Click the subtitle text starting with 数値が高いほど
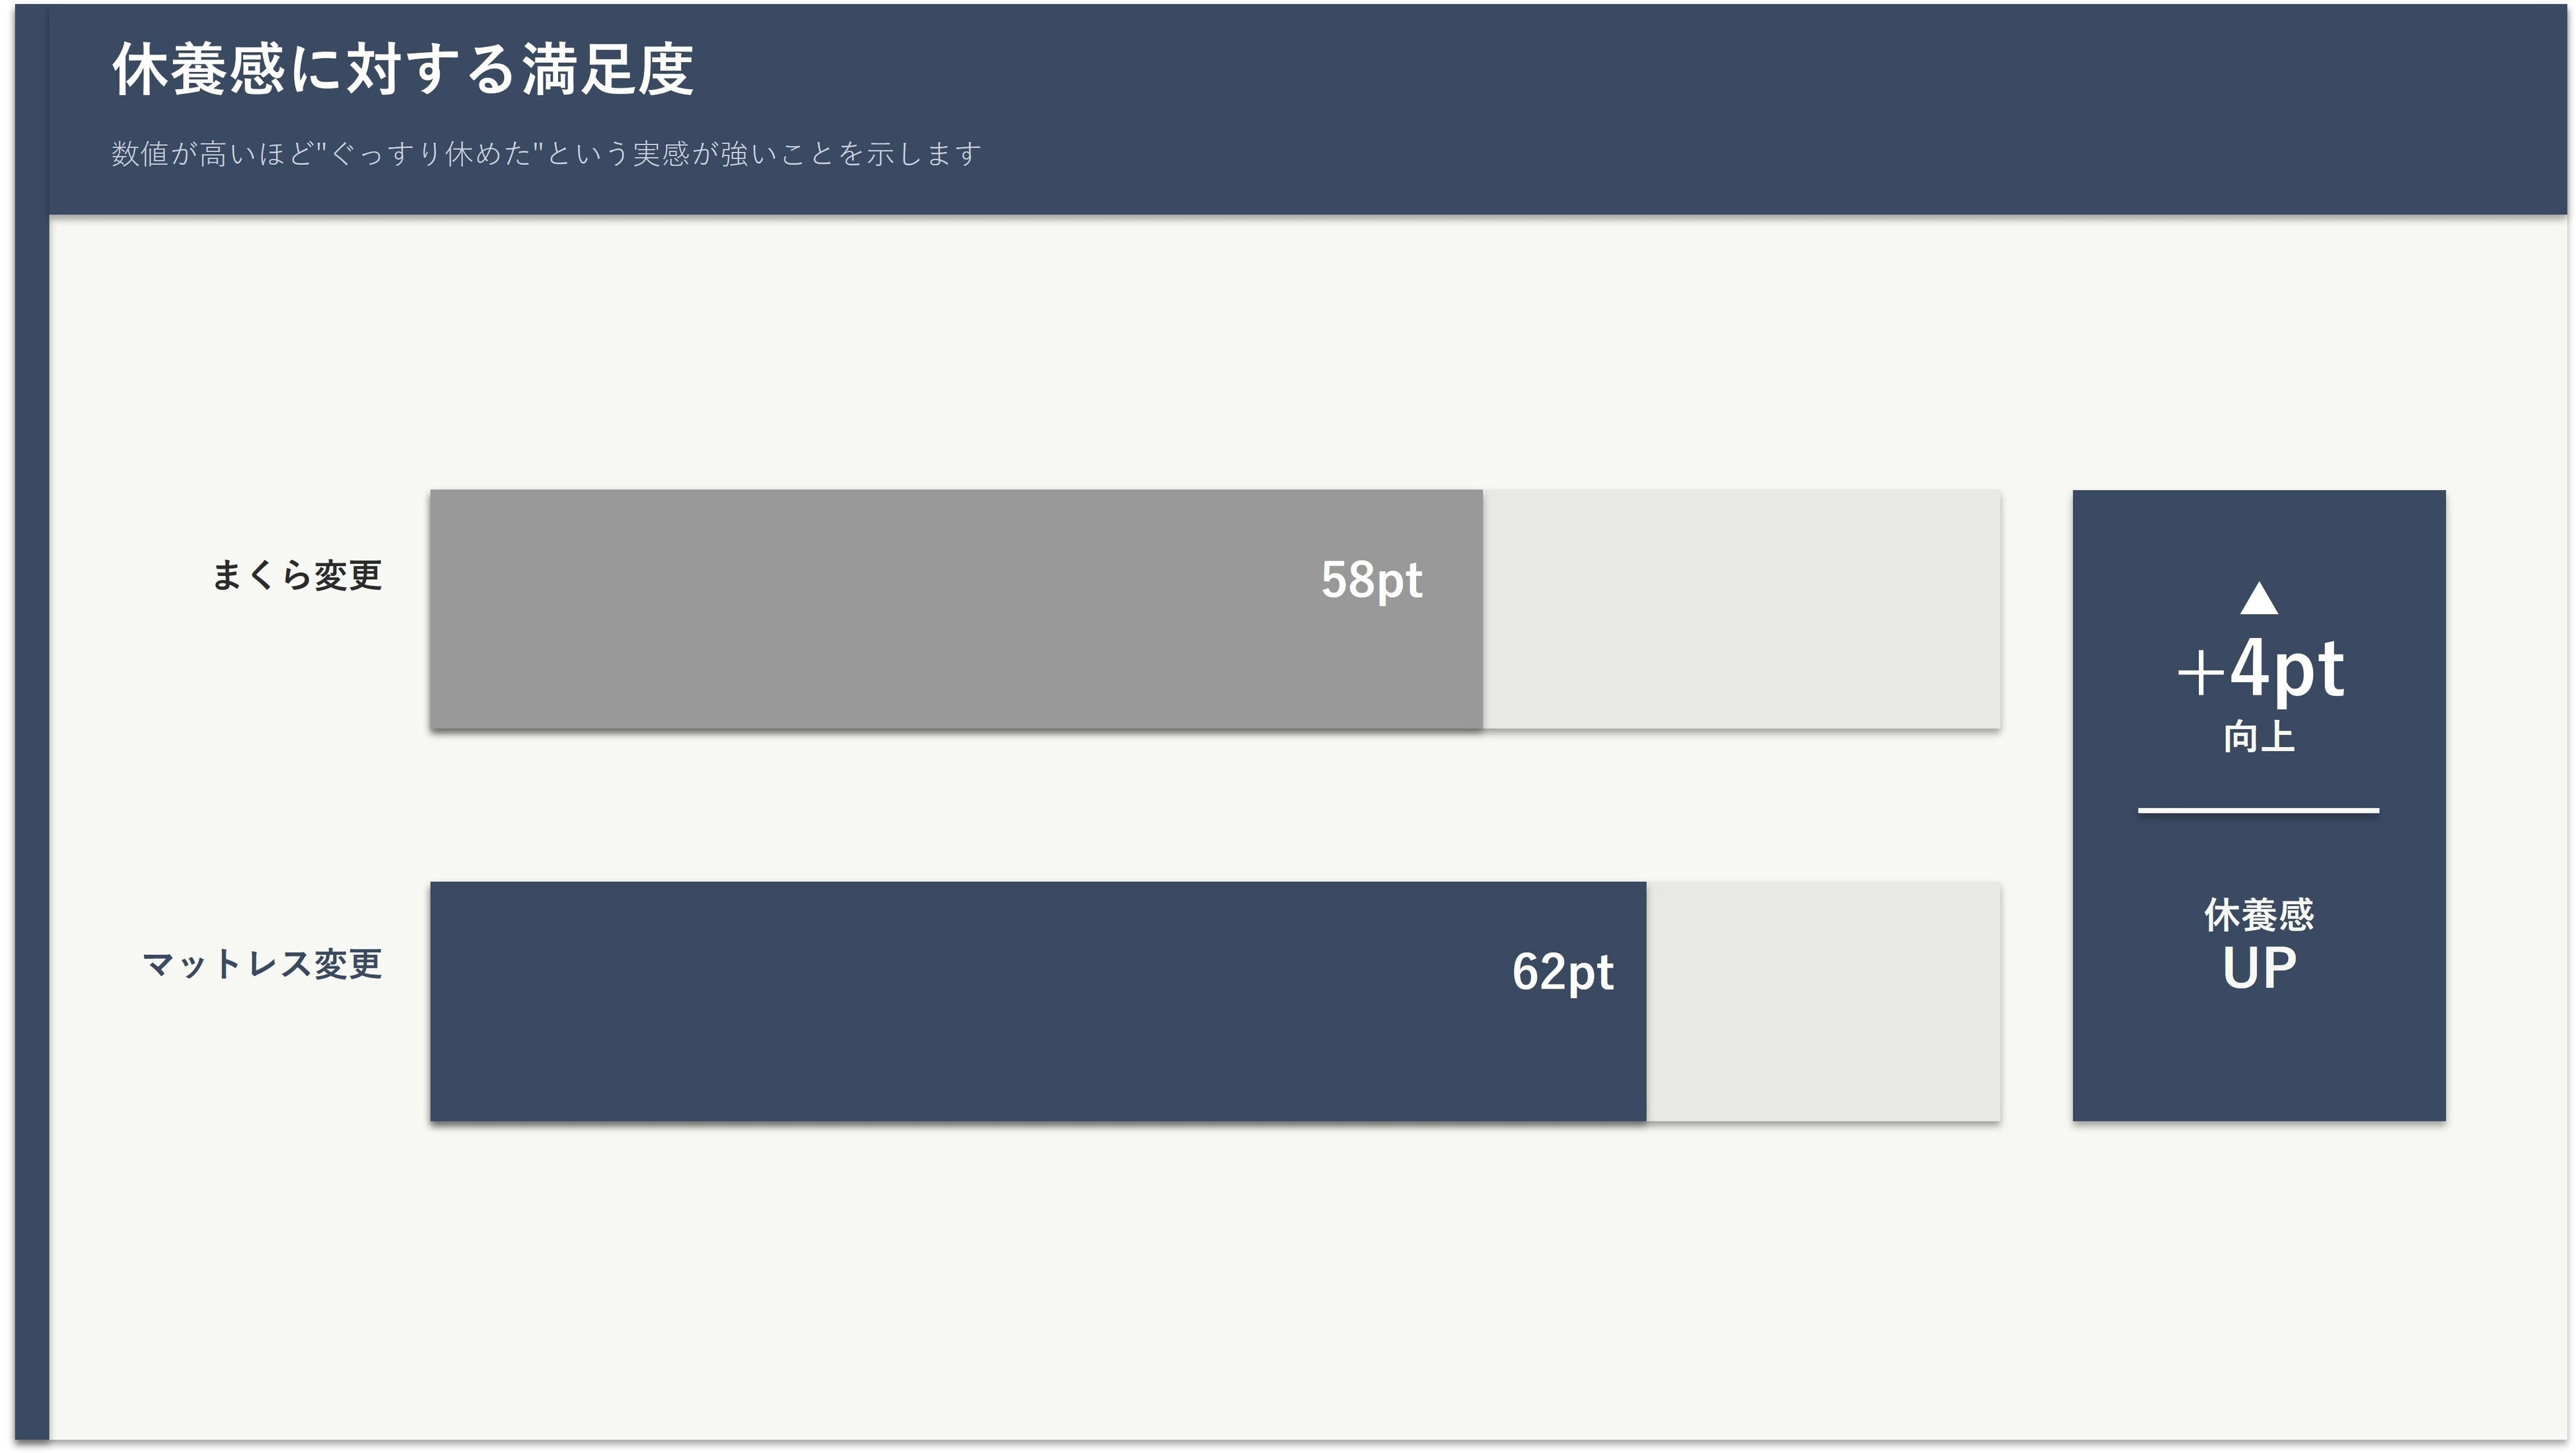This screenshot has height=1453, width=2576. pyautogui.click(x=546, y=154)
